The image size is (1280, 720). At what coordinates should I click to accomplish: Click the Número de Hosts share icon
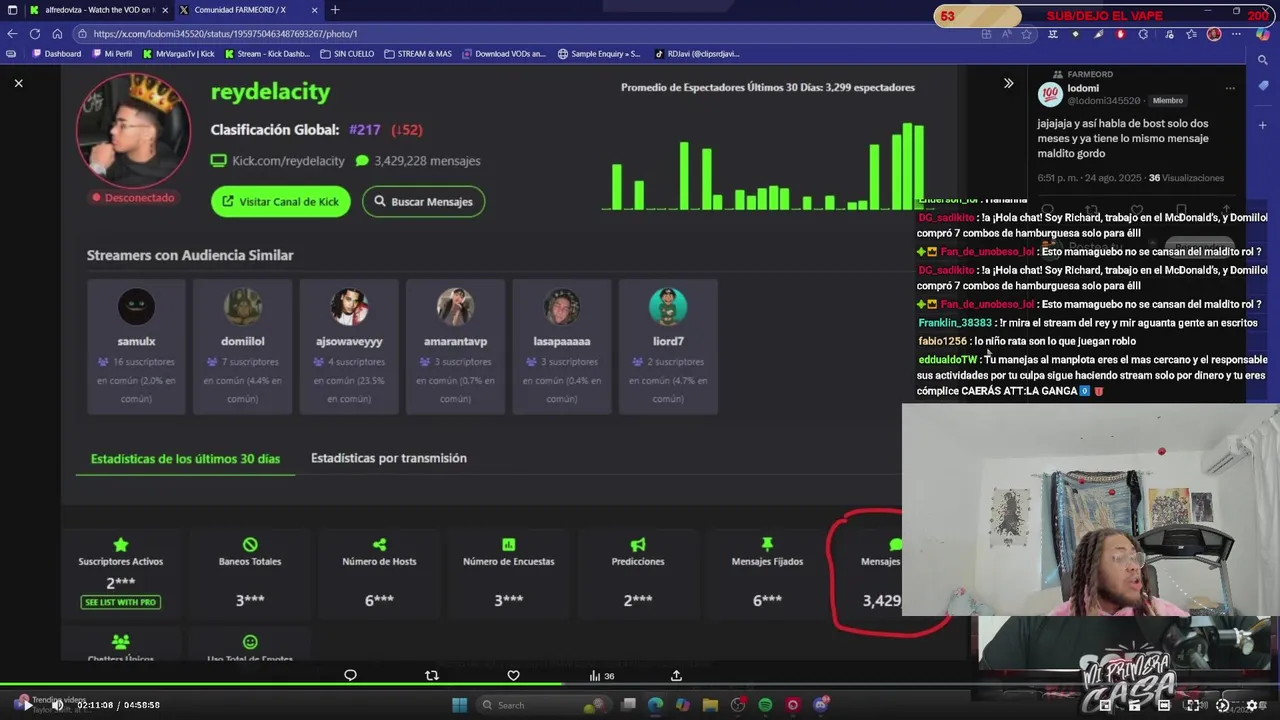(379, 545)
